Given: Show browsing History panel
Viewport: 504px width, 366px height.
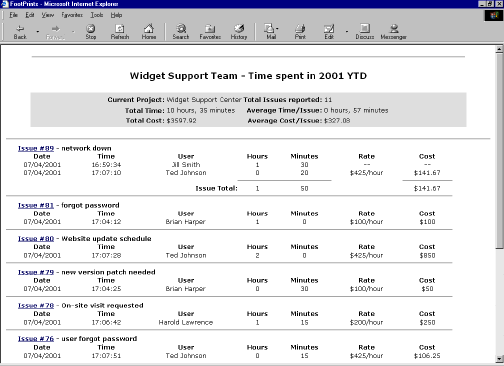Looking at the screenshot, I should (x=239, y=32).
